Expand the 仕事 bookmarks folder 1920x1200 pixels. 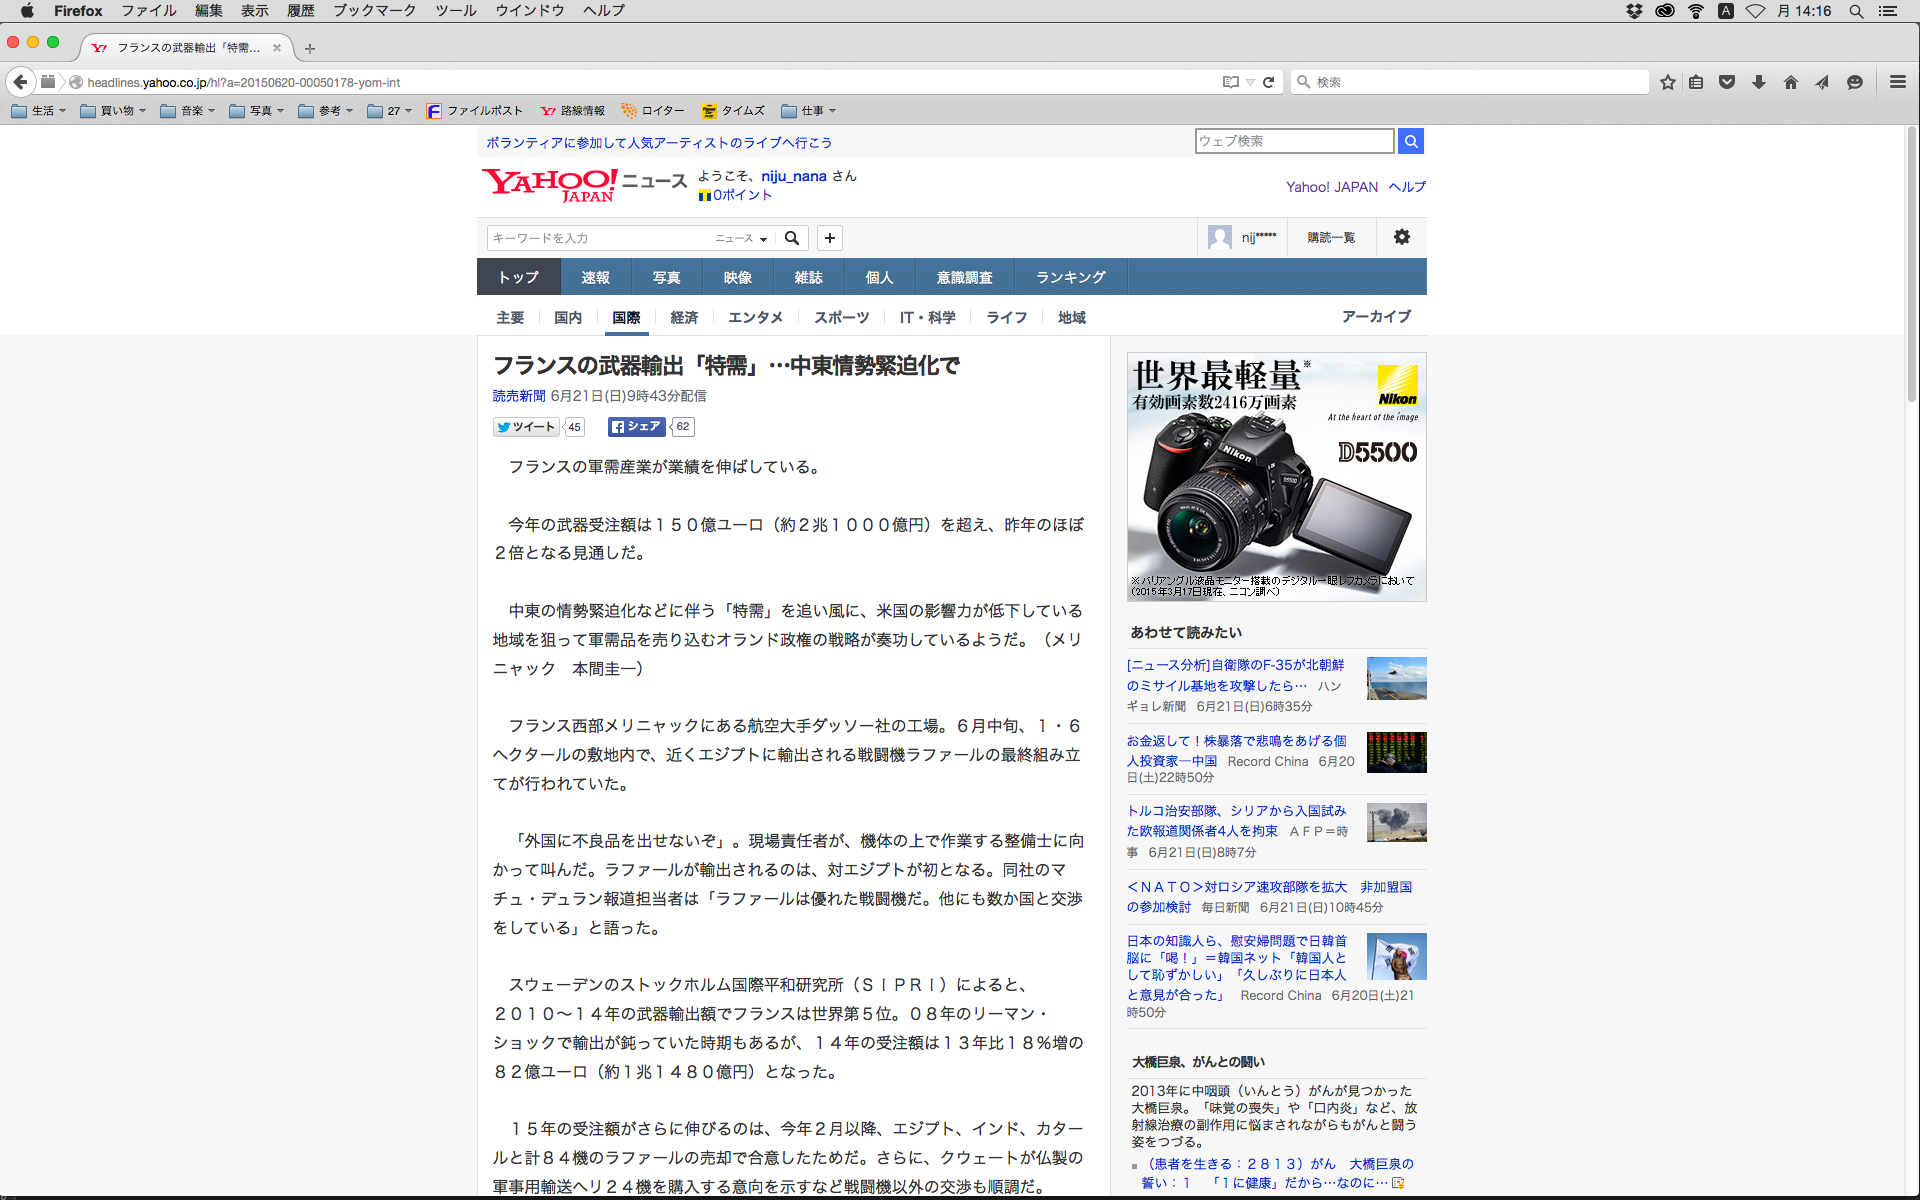809,111
